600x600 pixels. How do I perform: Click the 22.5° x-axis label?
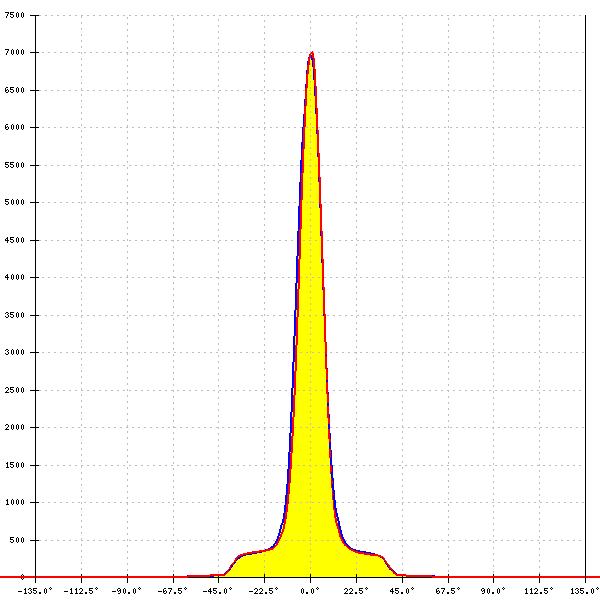click(x=356, y=591)
